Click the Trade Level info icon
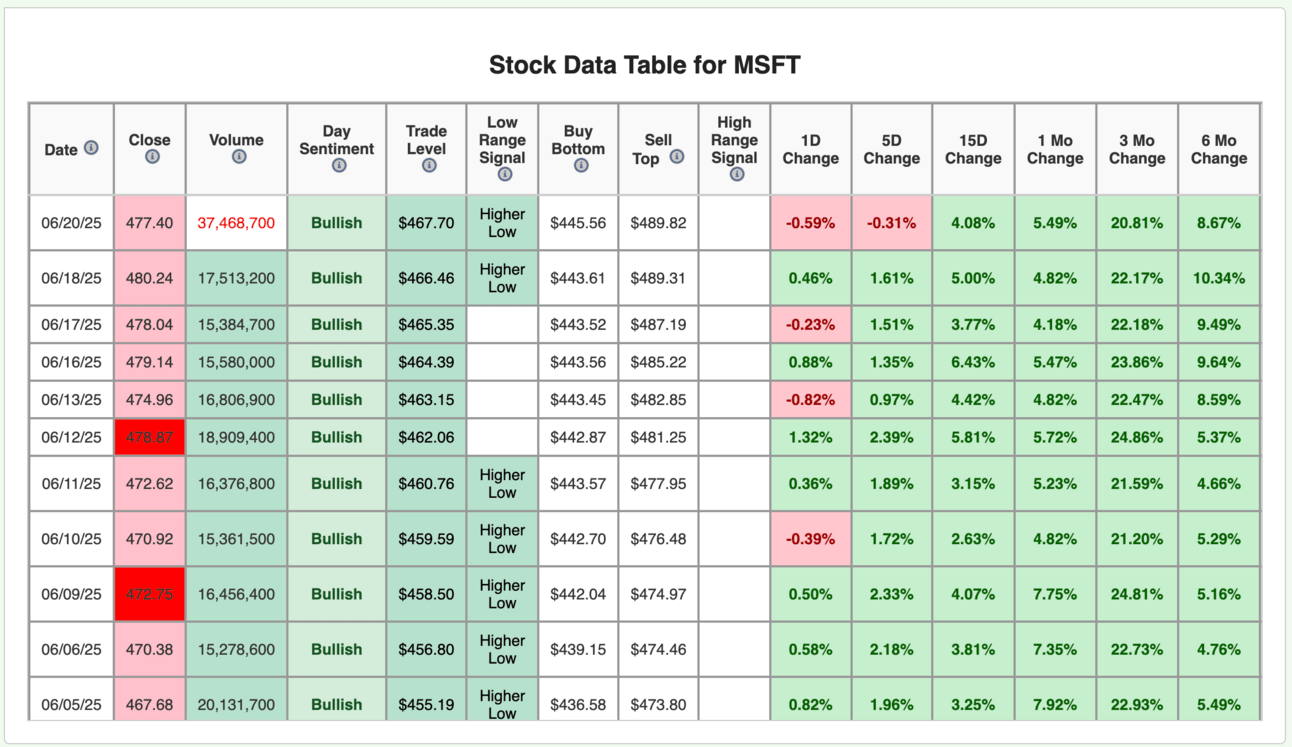 [x=429, y=166]
